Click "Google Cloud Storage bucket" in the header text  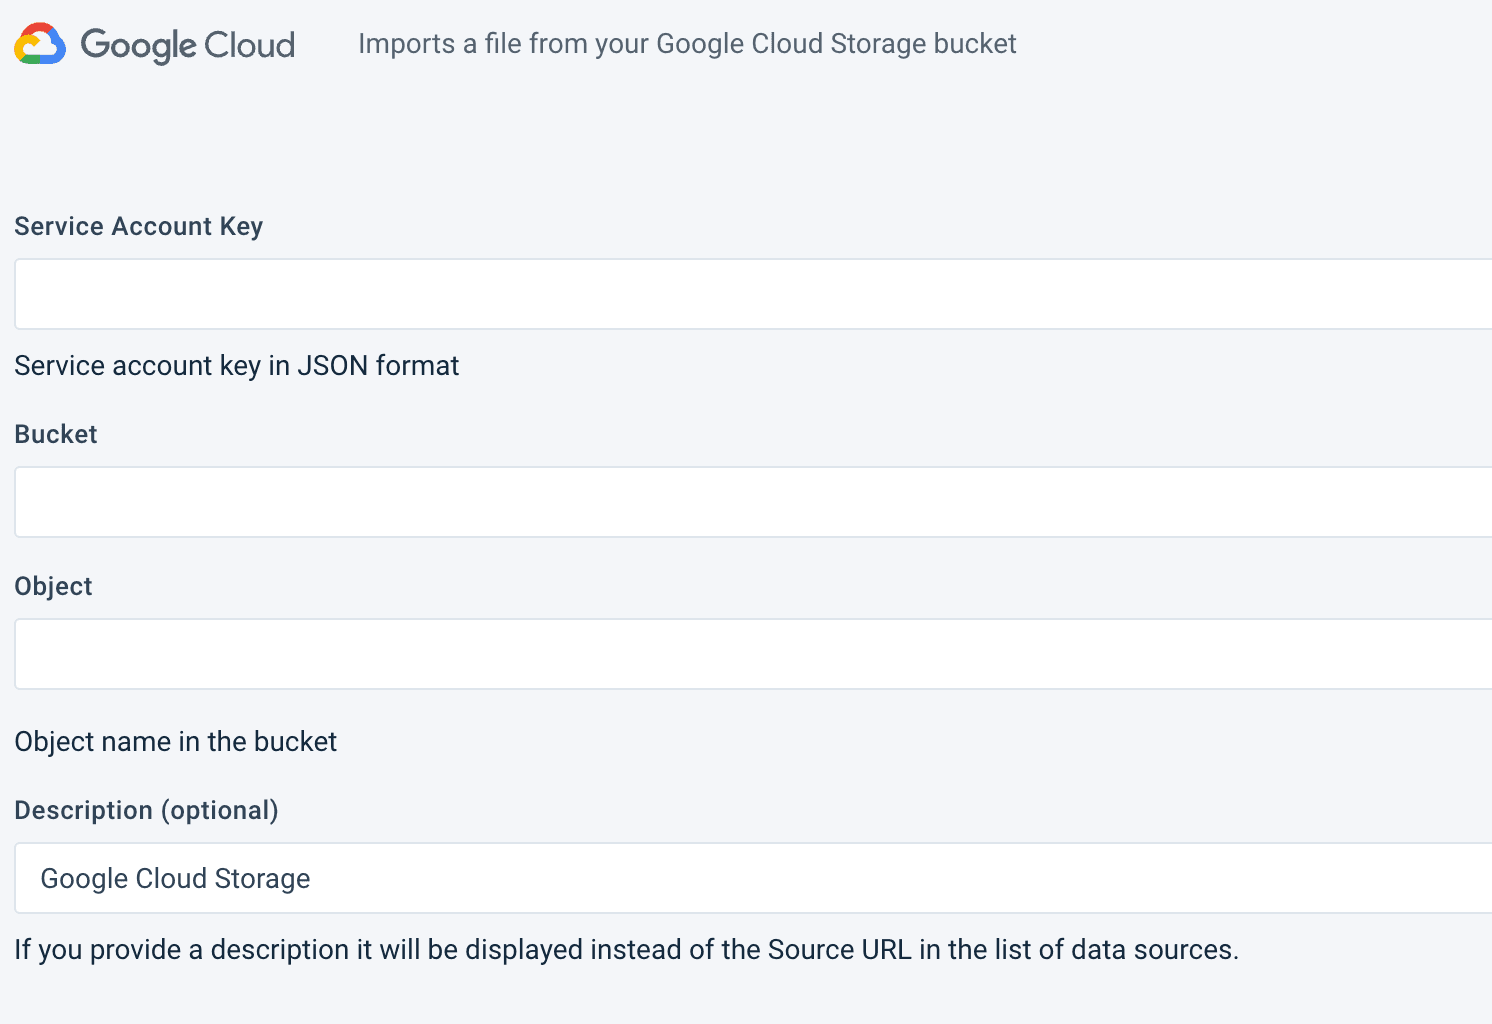pos(836,44)
